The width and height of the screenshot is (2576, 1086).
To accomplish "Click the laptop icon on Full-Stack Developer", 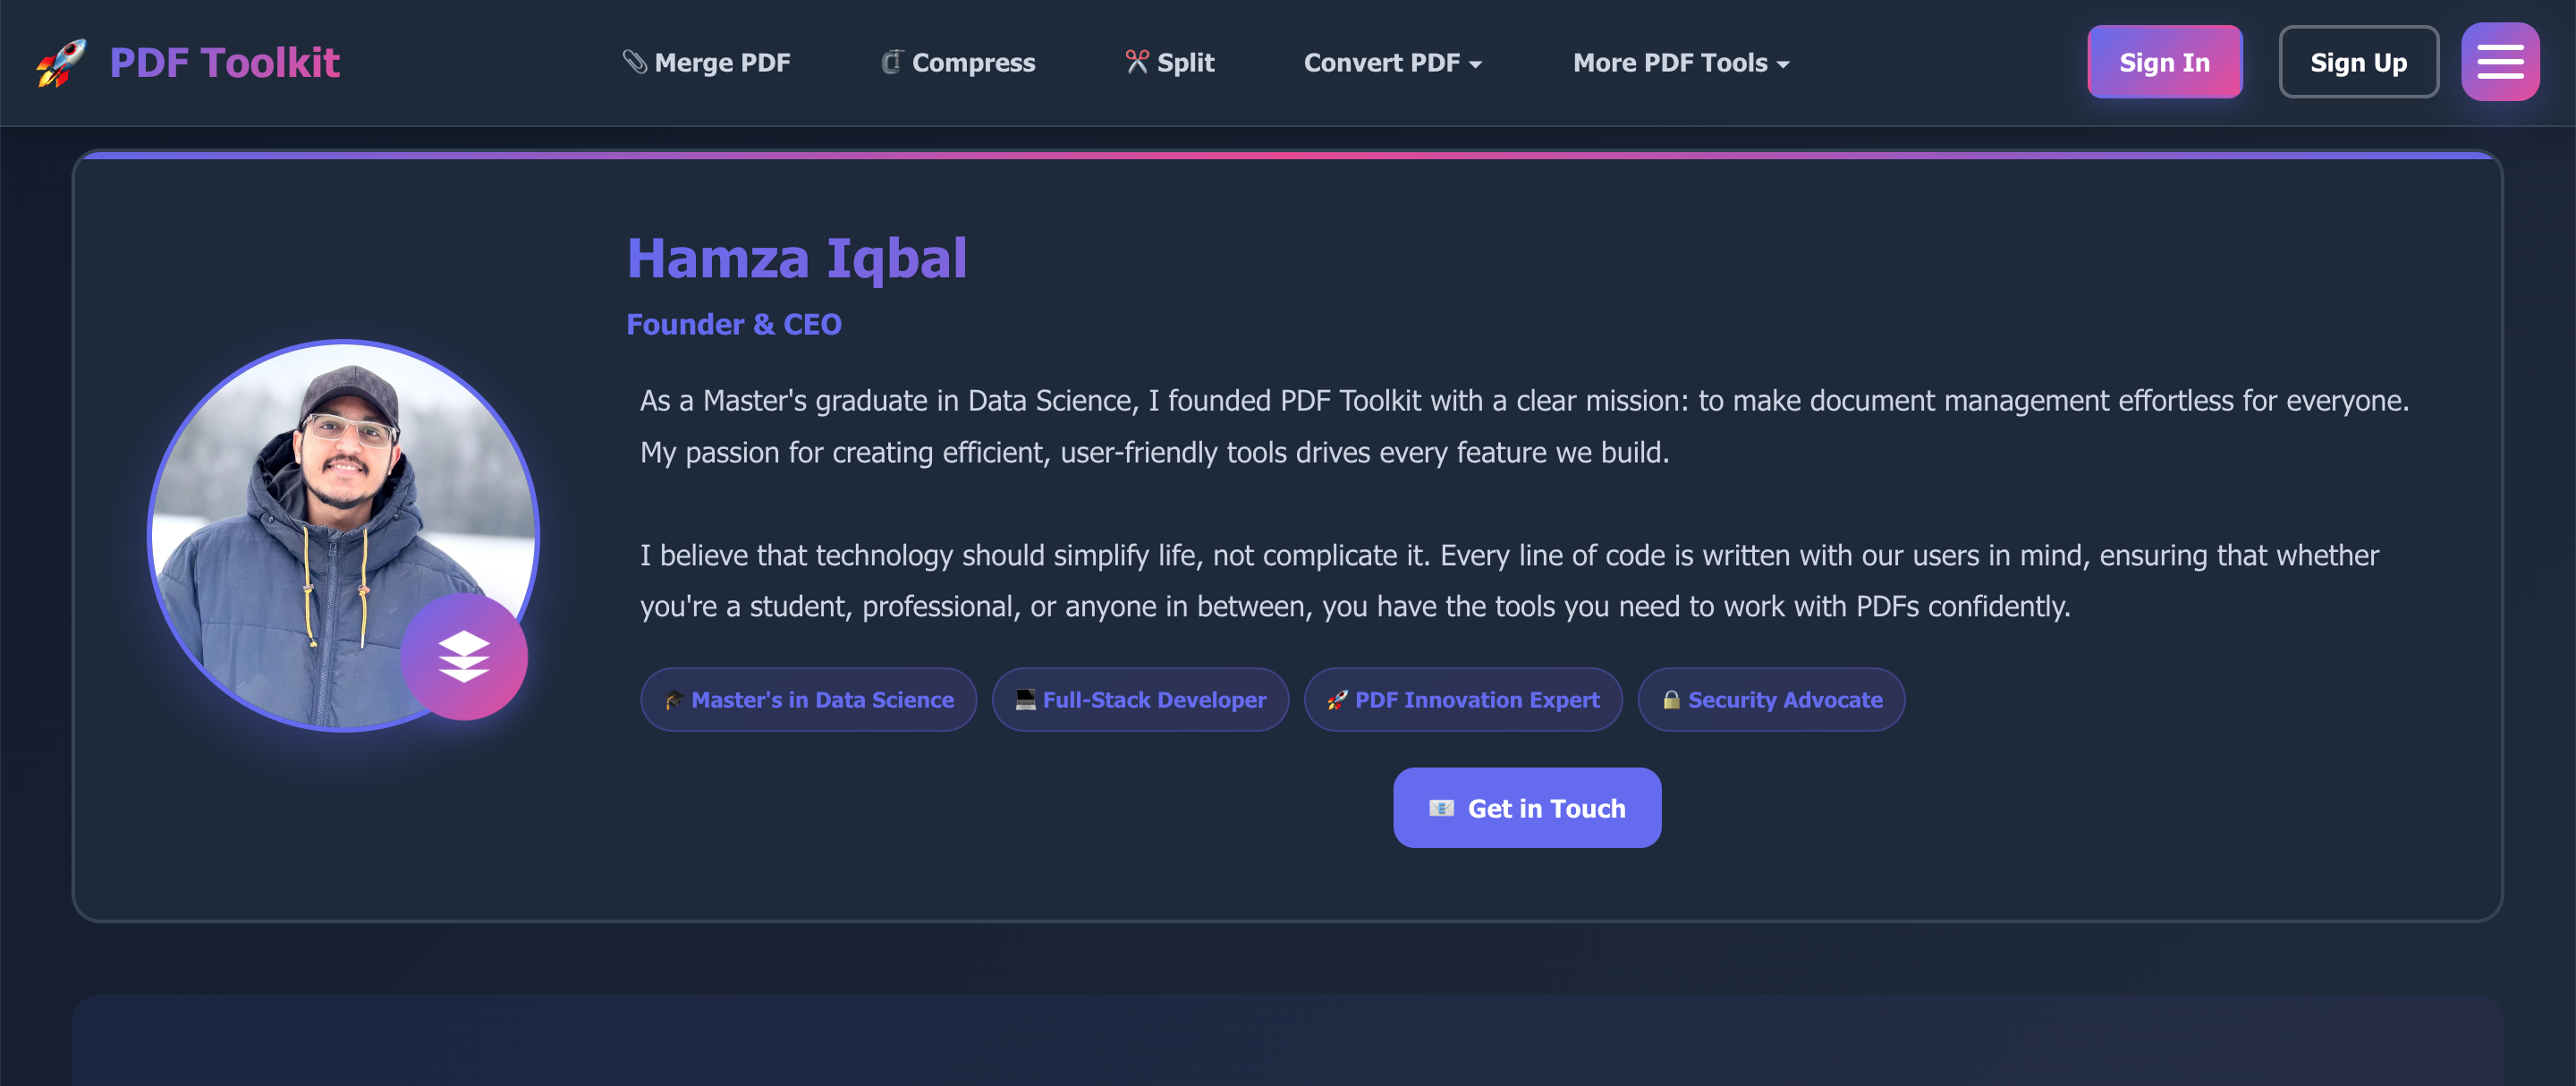I will point(1025,700).
